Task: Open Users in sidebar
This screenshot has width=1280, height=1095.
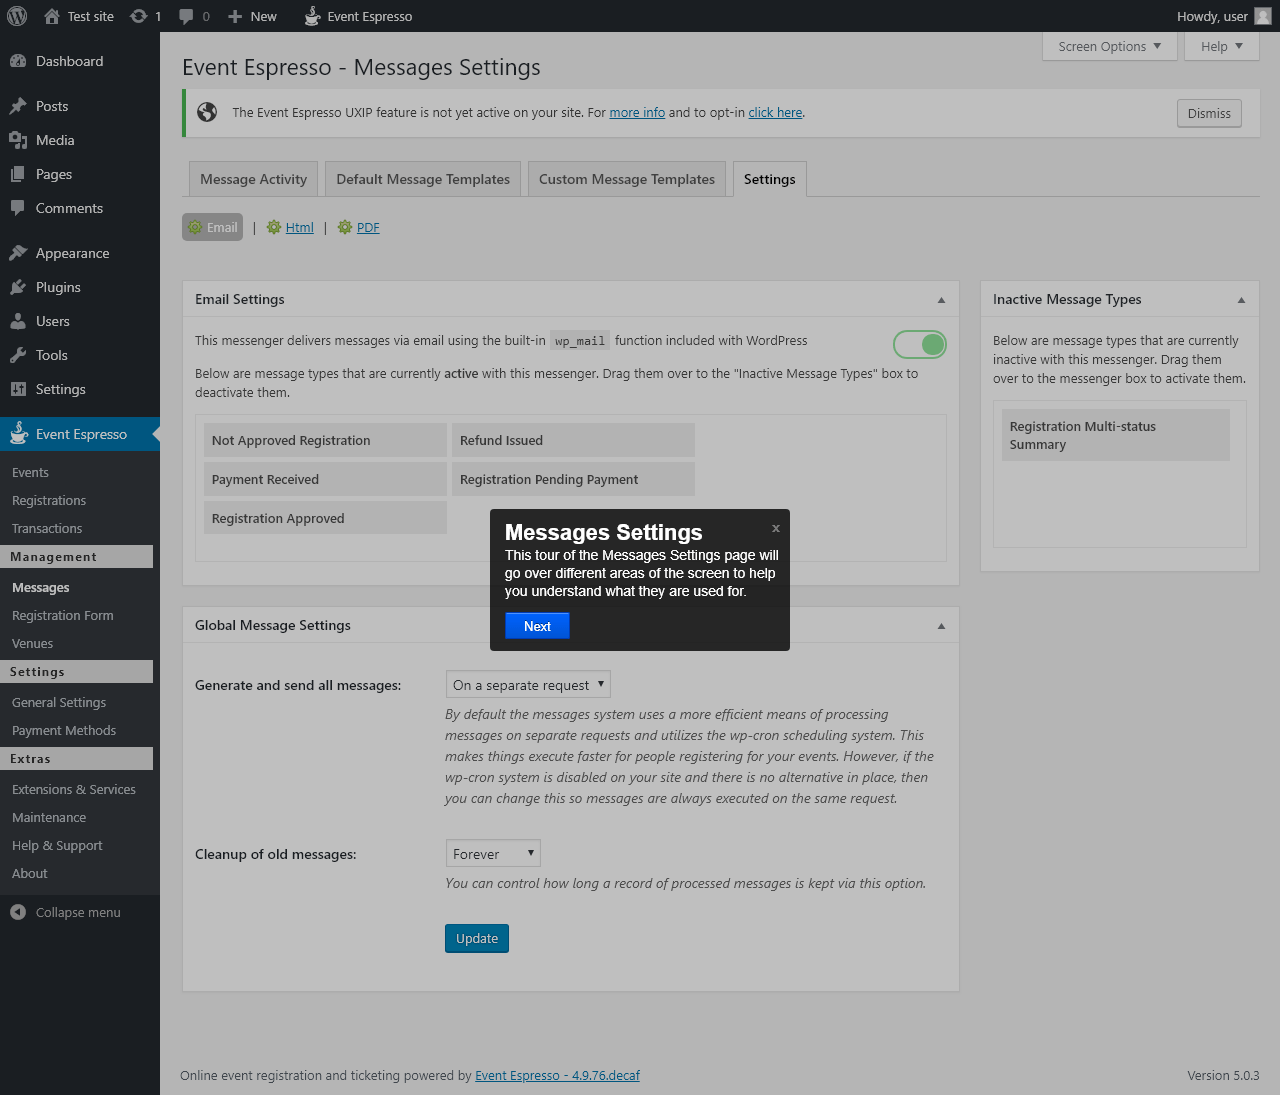Action: tap(80, 321)
